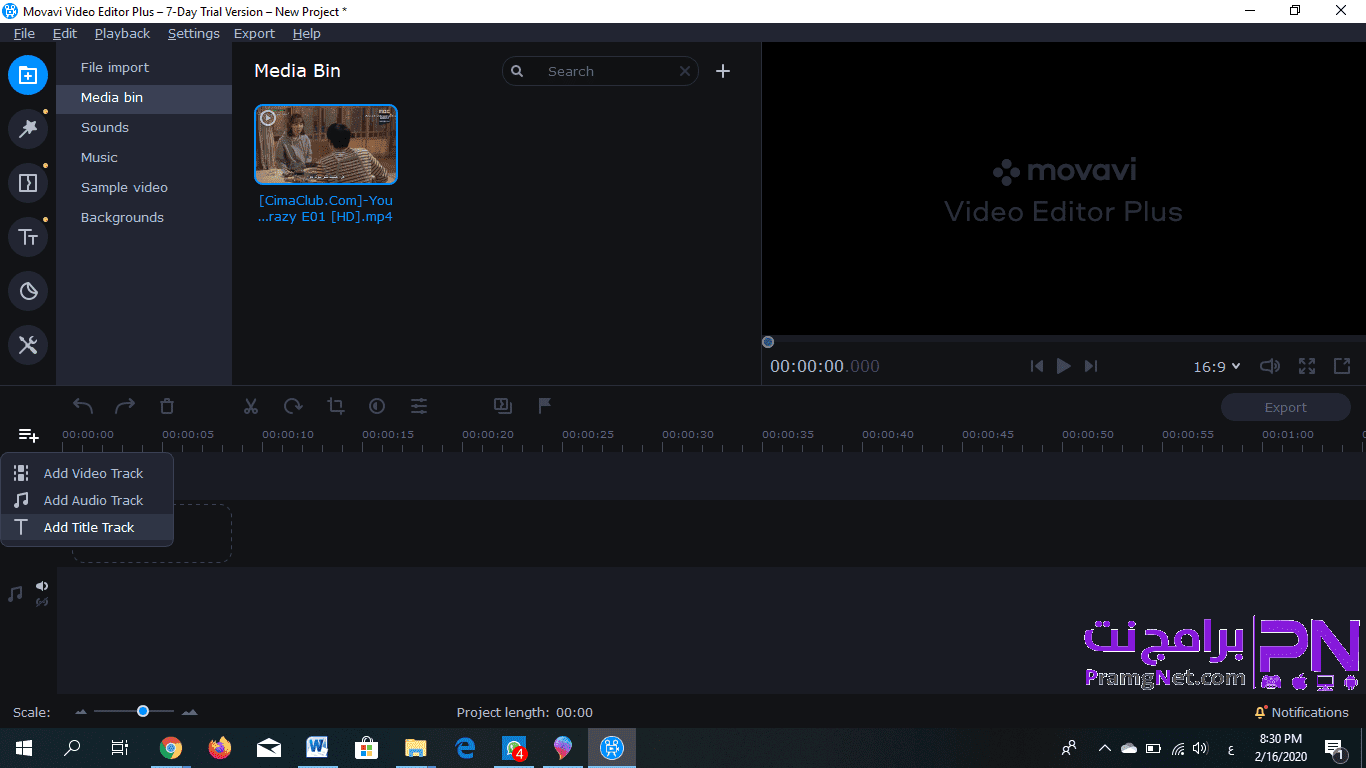Click the music note icon on the audio track
1366x768 pixels.
15,594
